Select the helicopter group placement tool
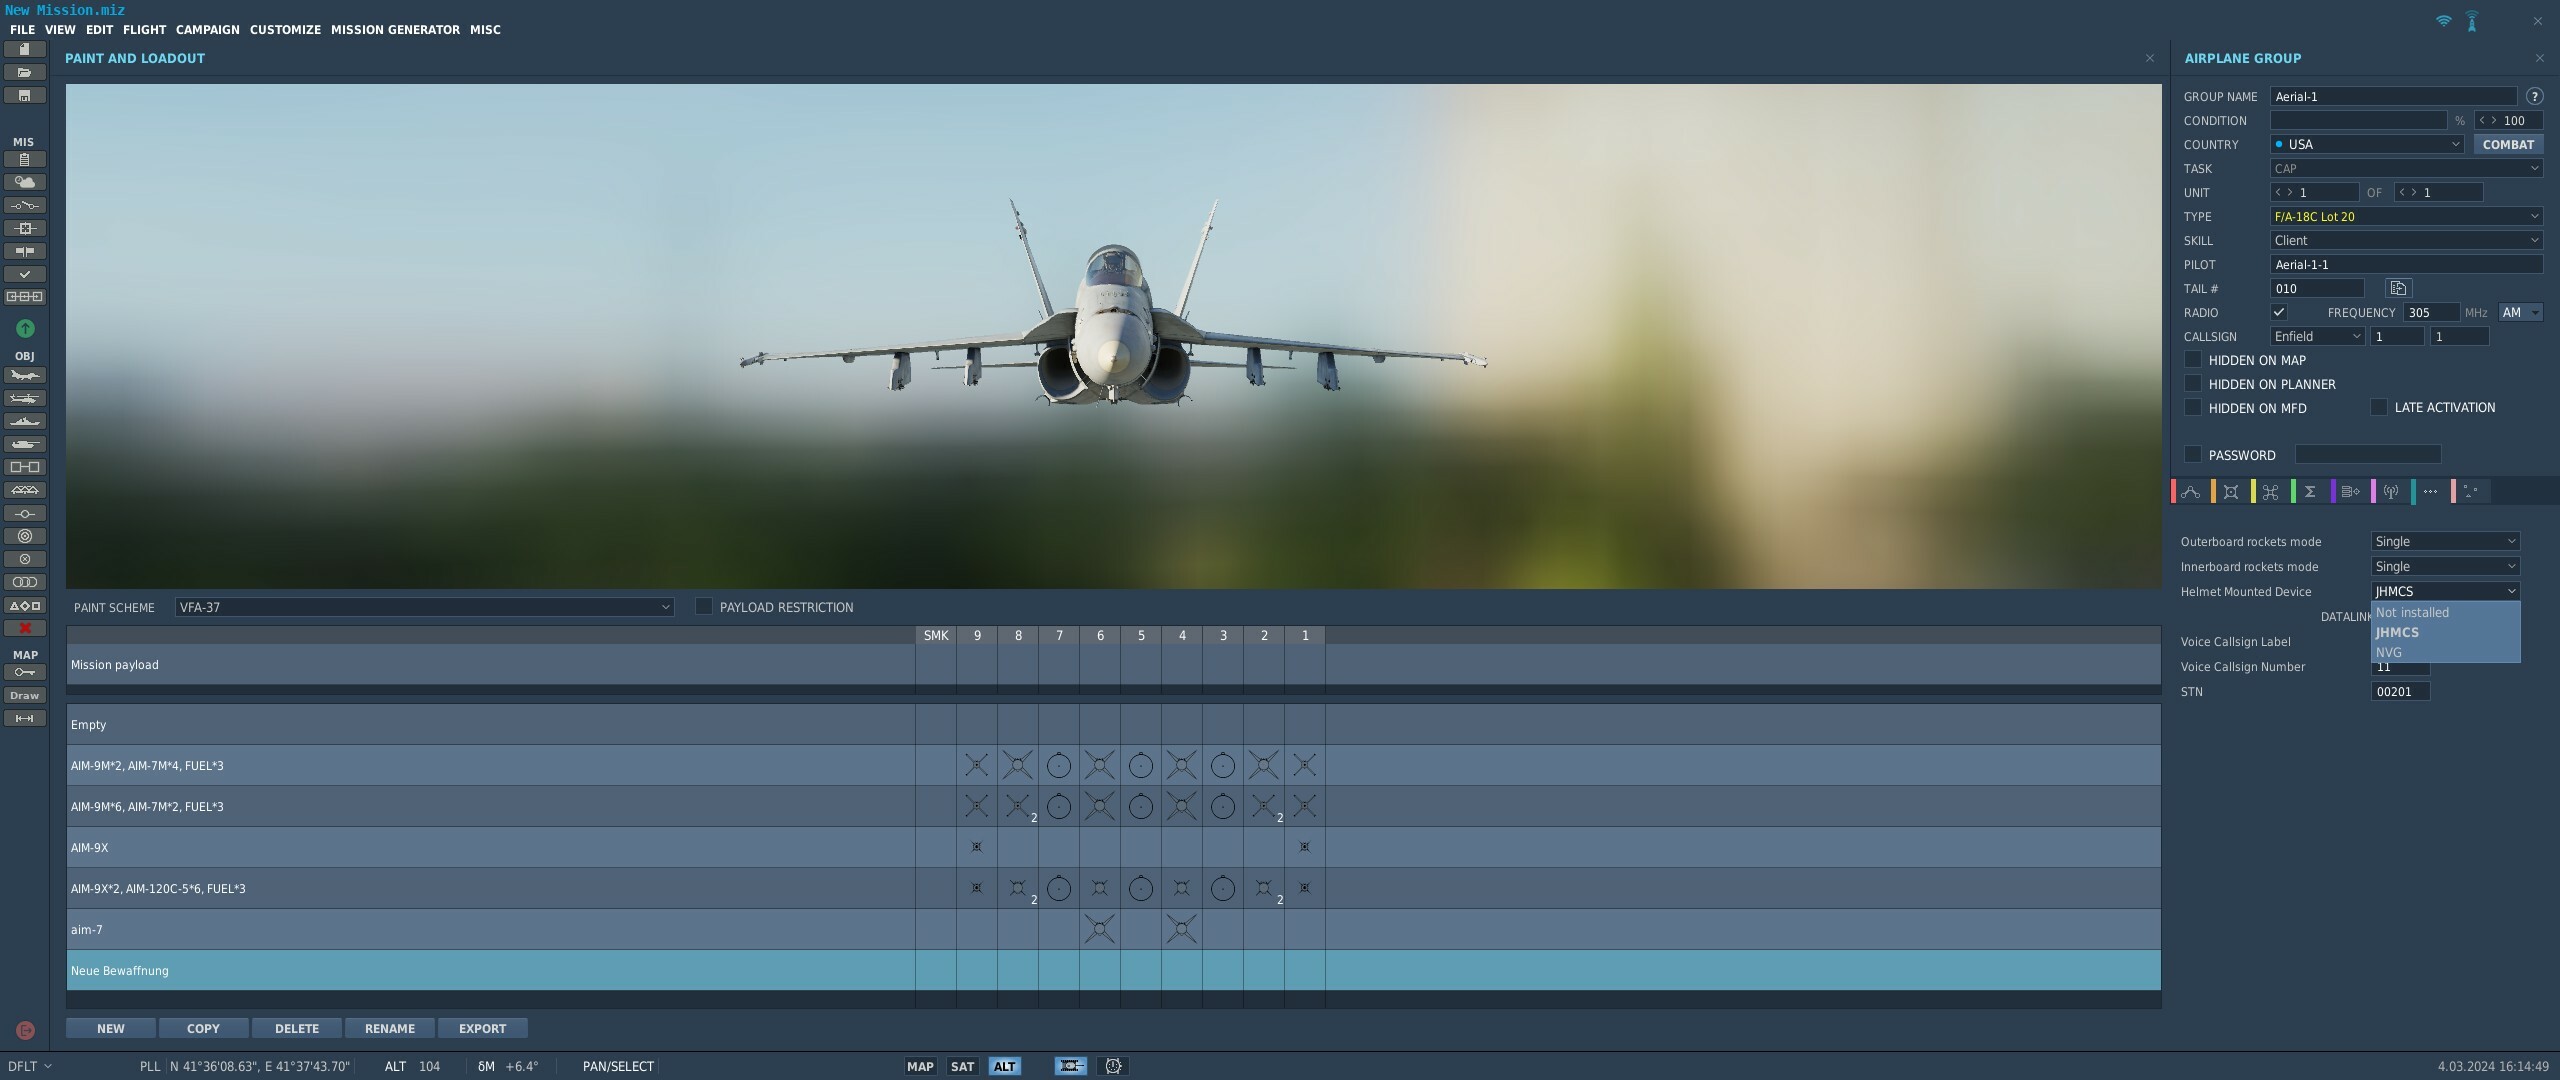Viewport: 2560px width, 1080px height. [x=25, y=398]
